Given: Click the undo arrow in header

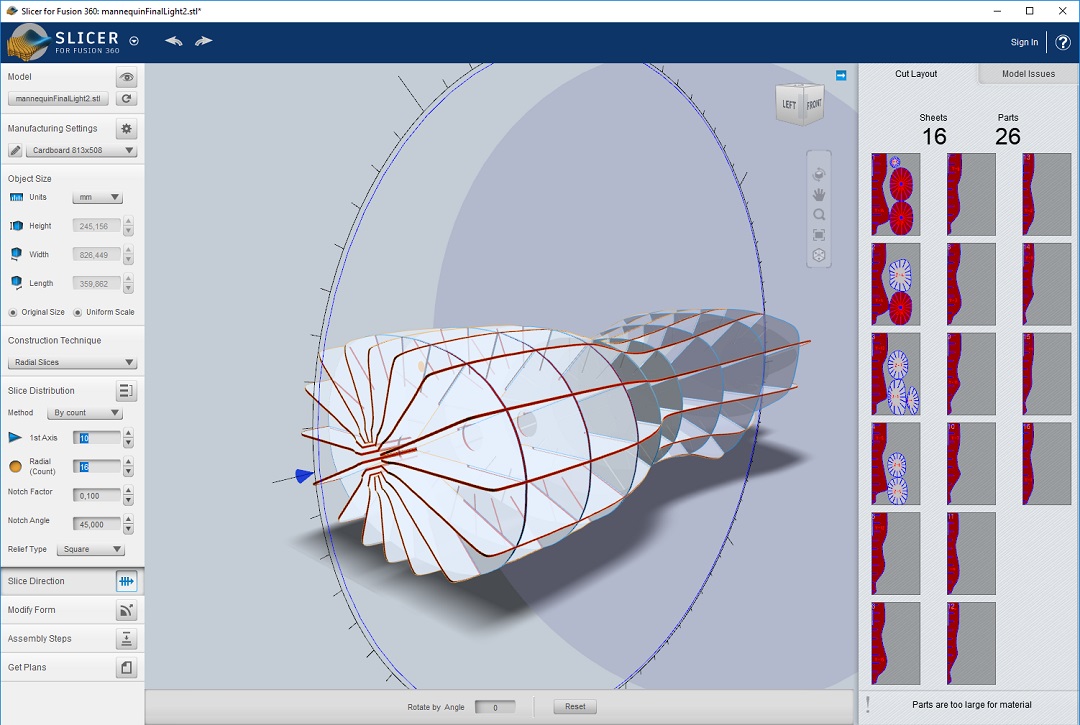Looking at the screenshot, I should pos(174,41).
